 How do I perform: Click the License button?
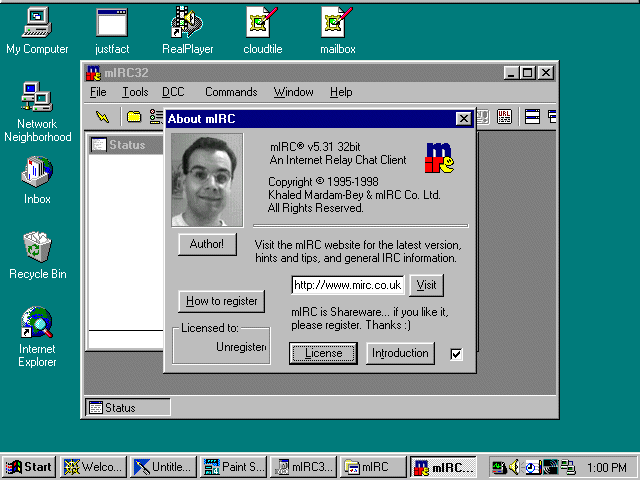click(323, 353)
